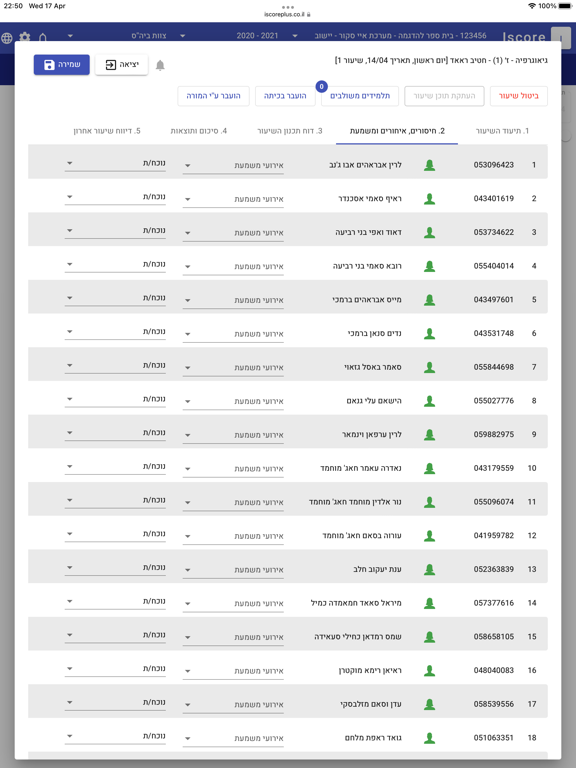This screenshot has height=768, width=576.
Task: Open attendance dropdown for row 1
Action: 115,163
